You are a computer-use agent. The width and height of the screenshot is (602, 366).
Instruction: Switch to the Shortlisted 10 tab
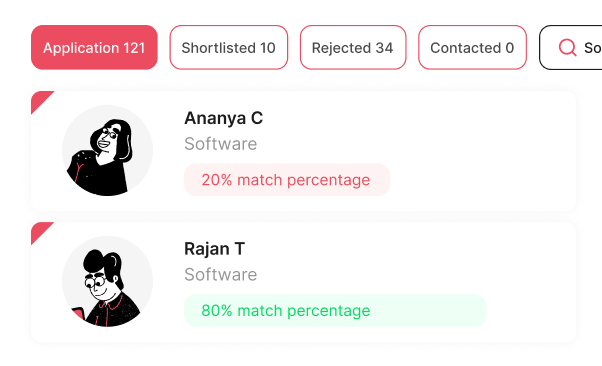(x=228, y=47)
